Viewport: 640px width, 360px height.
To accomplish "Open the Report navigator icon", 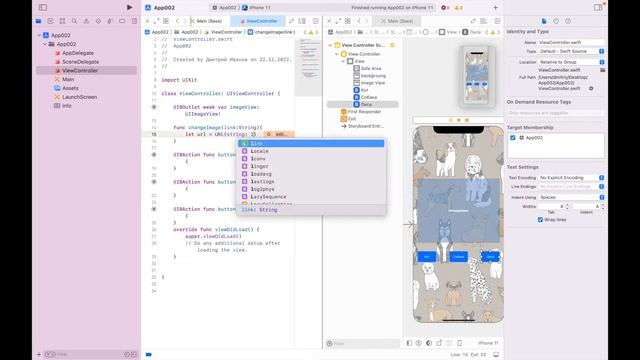I will 134,21.
